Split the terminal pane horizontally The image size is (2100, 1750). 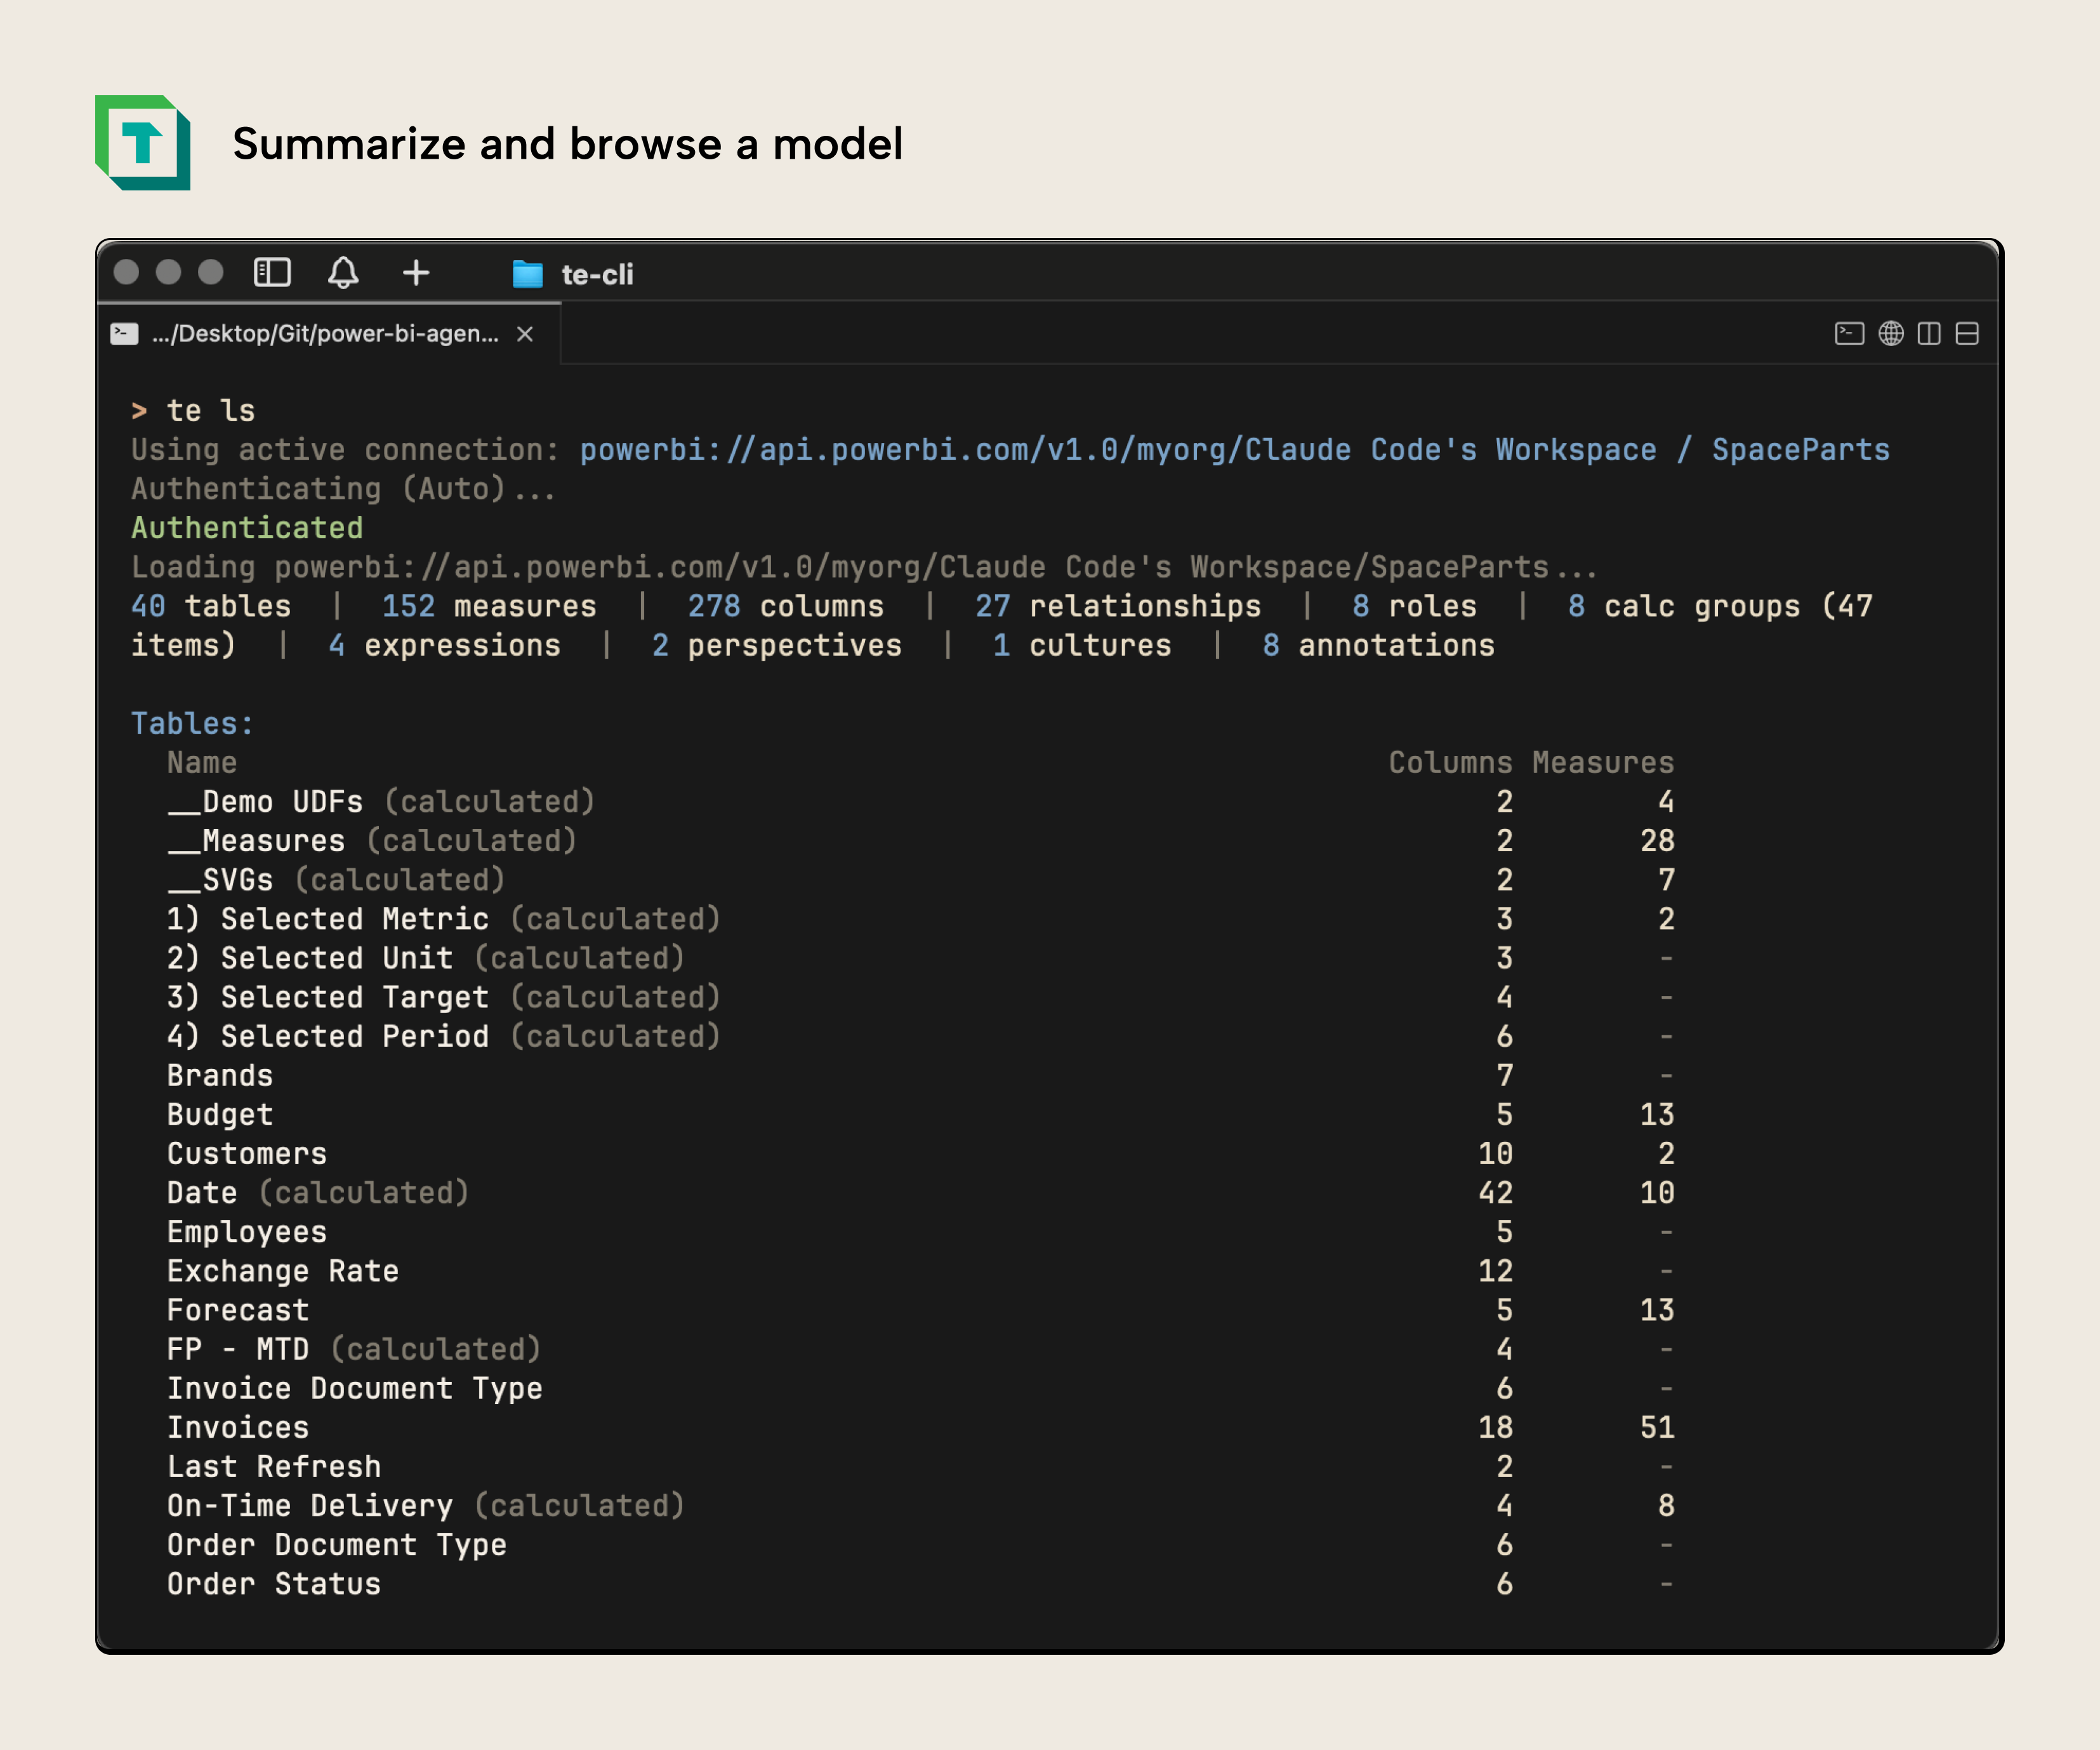tap(1968, 333)
